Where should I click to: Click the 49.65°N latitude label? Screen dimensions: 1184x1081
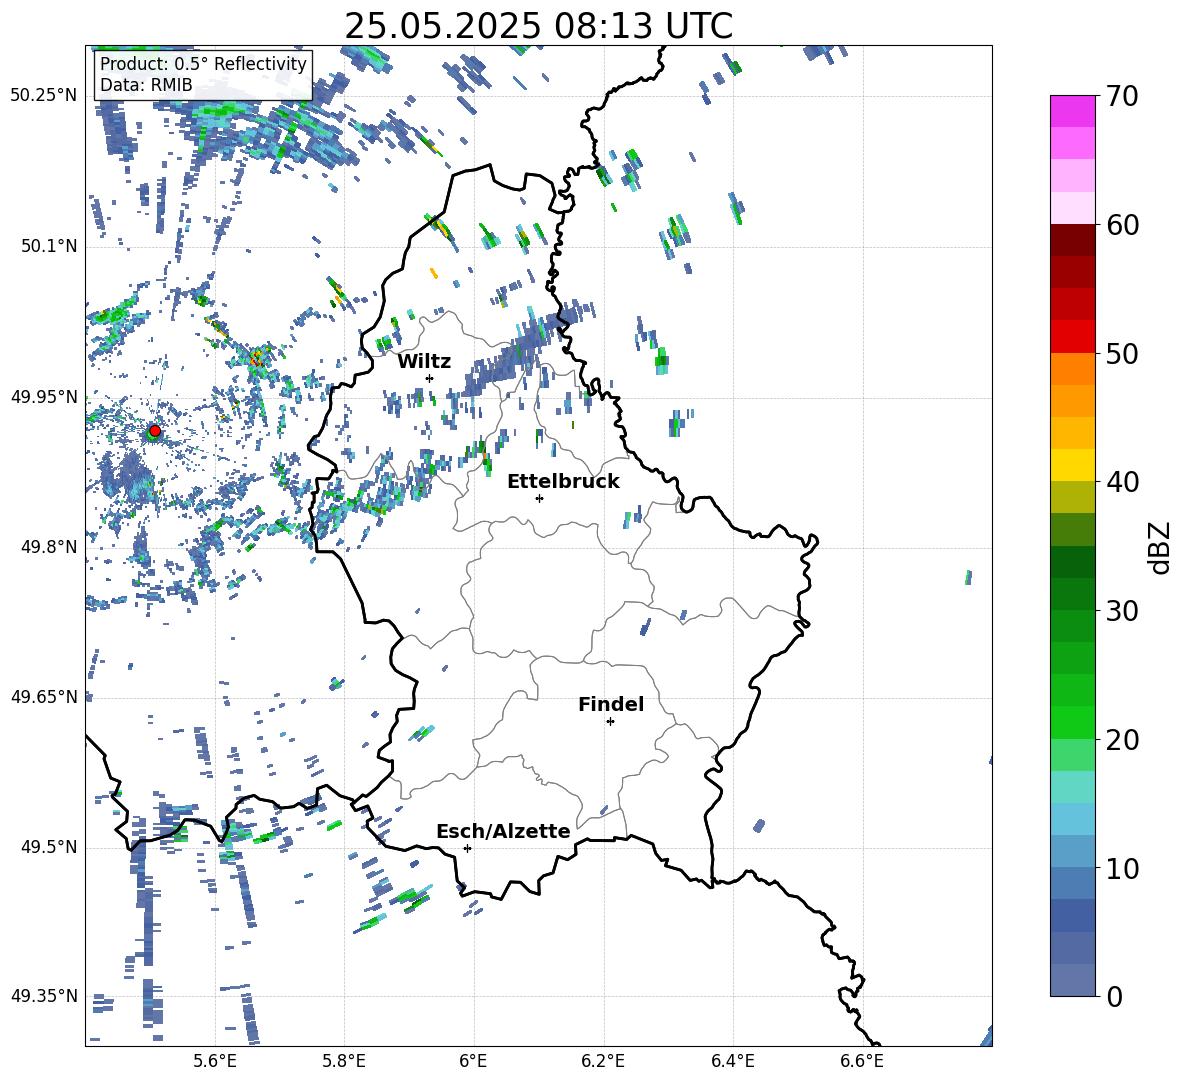(45, 696)
